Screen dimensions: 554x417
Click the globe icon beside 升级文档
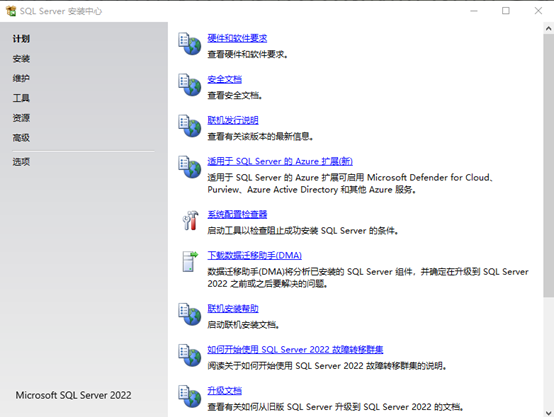[189, 396]
